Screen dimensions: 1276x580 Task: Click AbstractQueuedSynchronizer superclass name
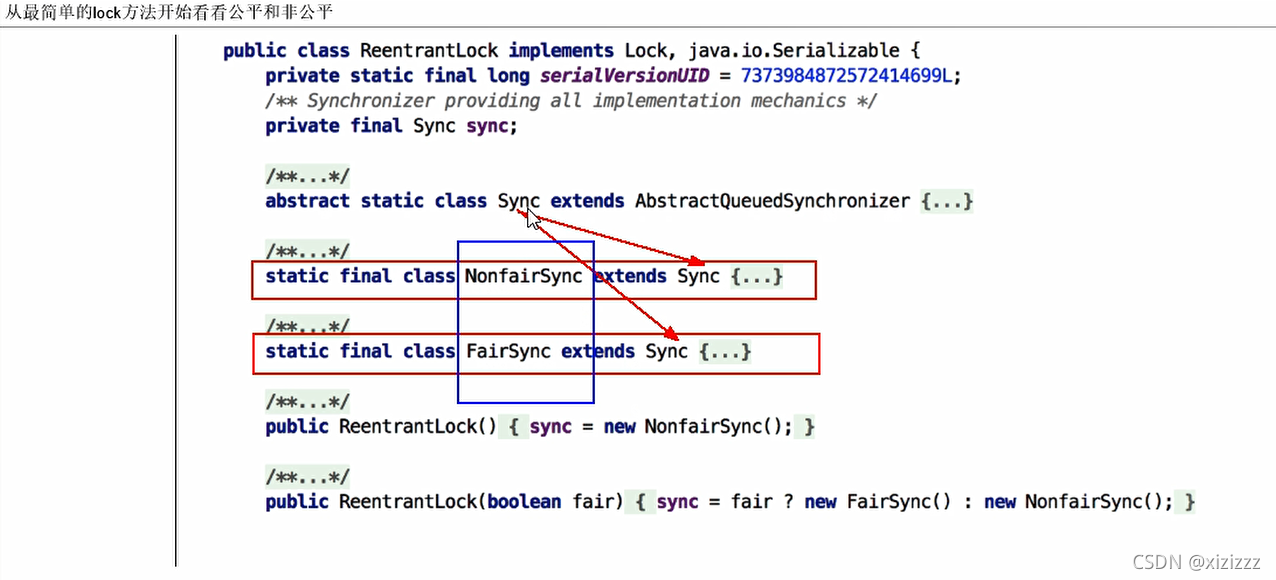[773, 201]
